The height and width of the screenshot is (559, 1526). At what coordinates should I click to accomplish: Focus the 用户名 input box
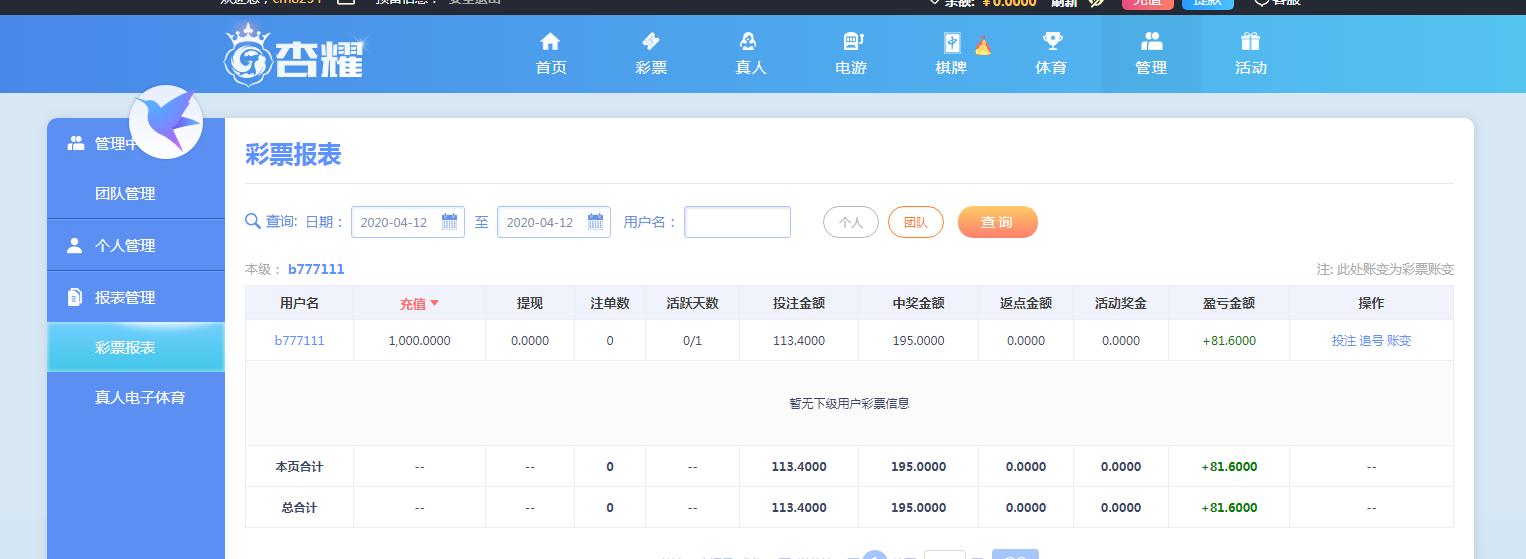(x=737, y=222)
